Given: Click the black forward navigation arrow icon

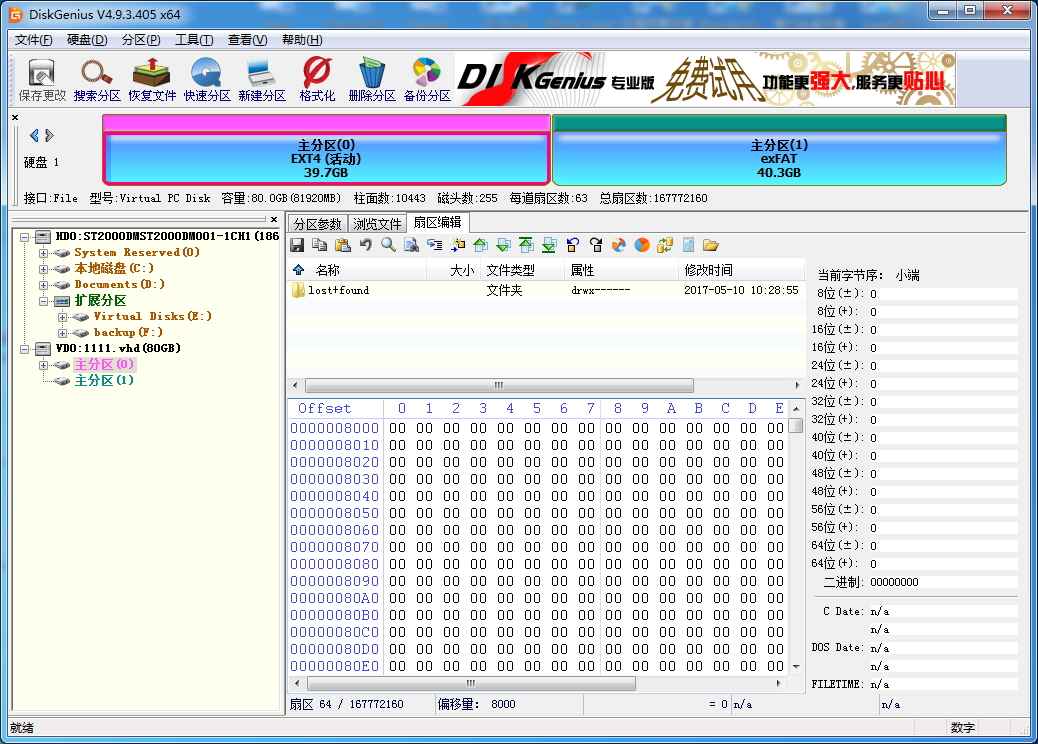Looking at the screenshot, I should tap(596, 246).
